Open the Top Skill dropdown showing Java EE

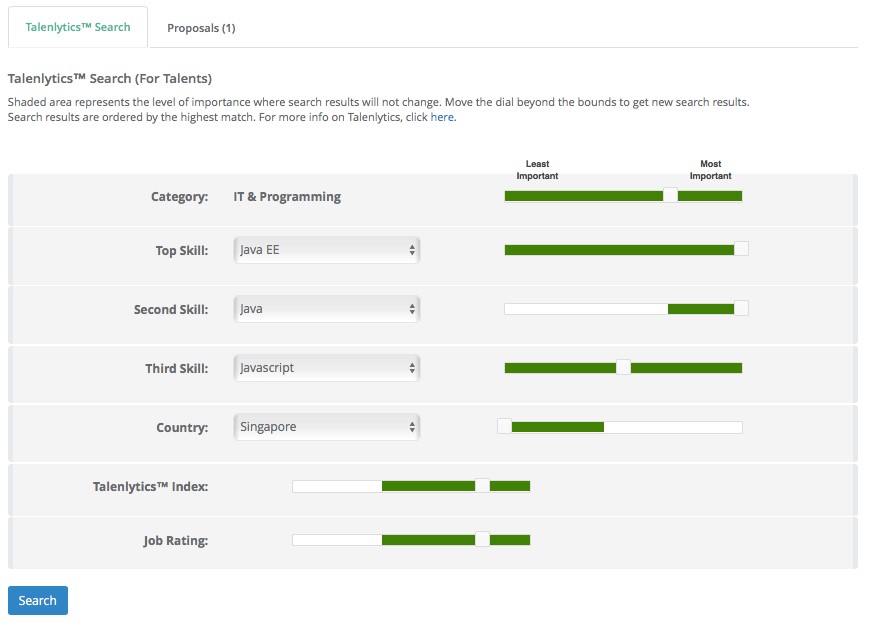(327, 250)
